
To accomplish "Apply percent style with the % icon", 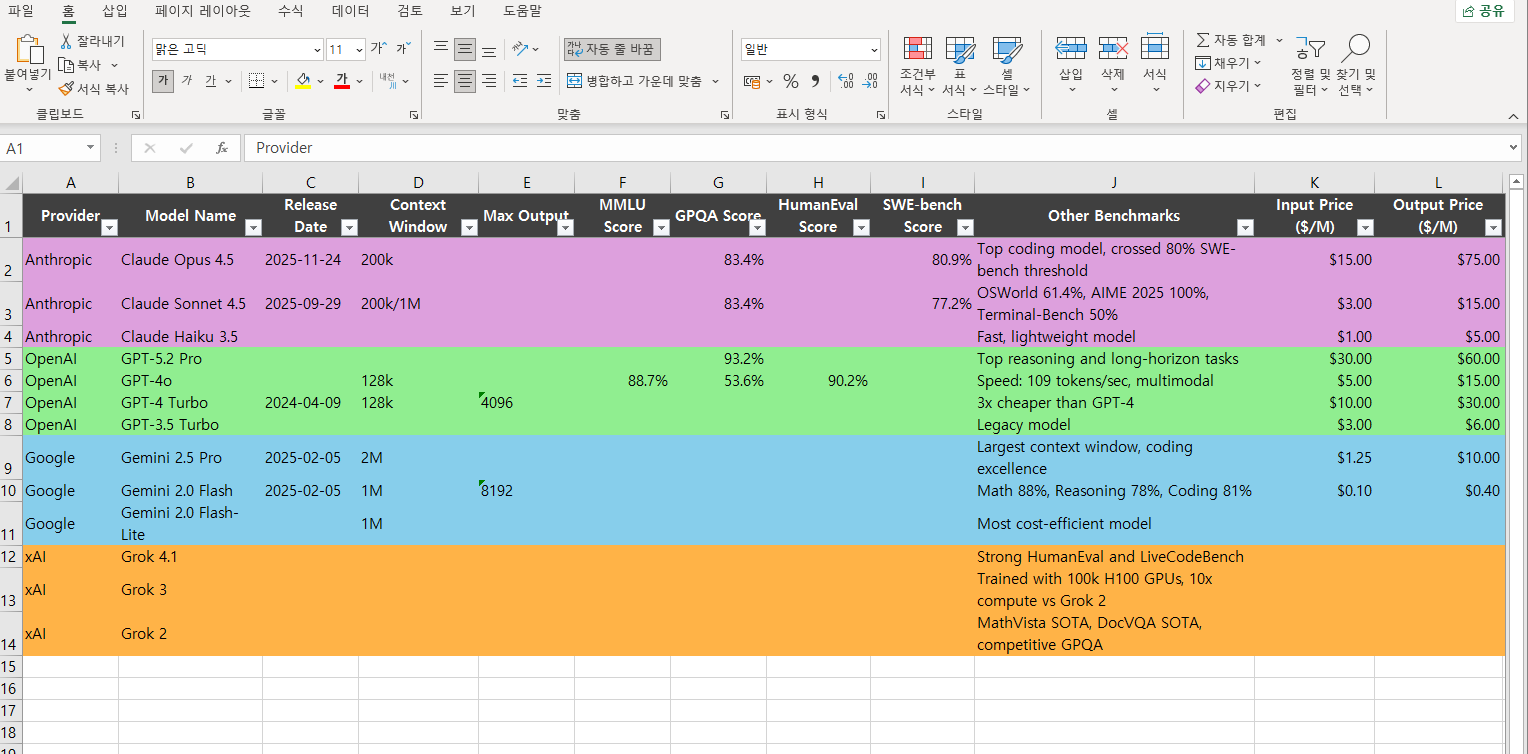I will tap(790, 81).
